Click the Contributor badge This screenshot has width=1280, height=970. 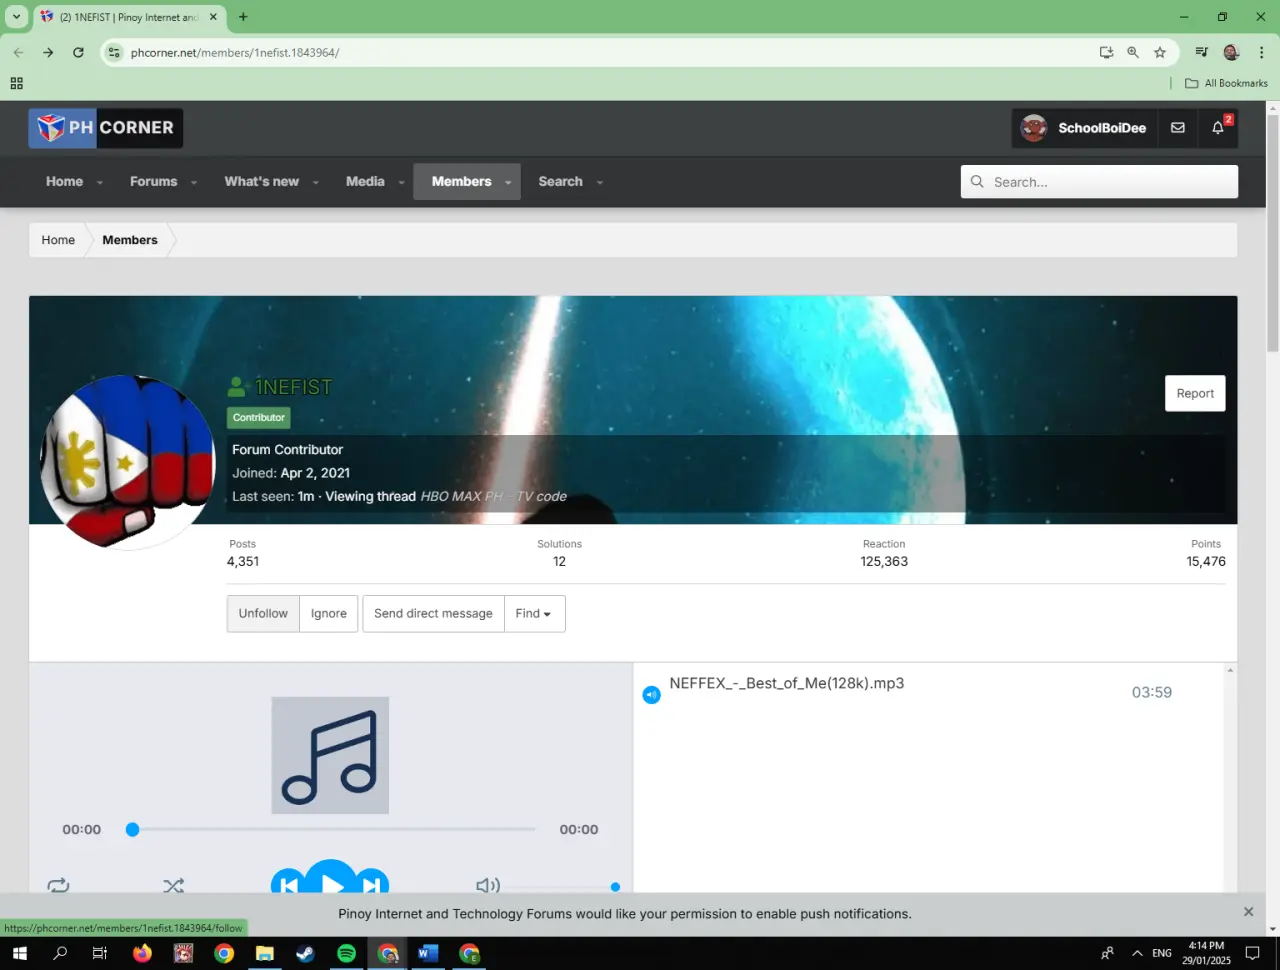point(259,418)
